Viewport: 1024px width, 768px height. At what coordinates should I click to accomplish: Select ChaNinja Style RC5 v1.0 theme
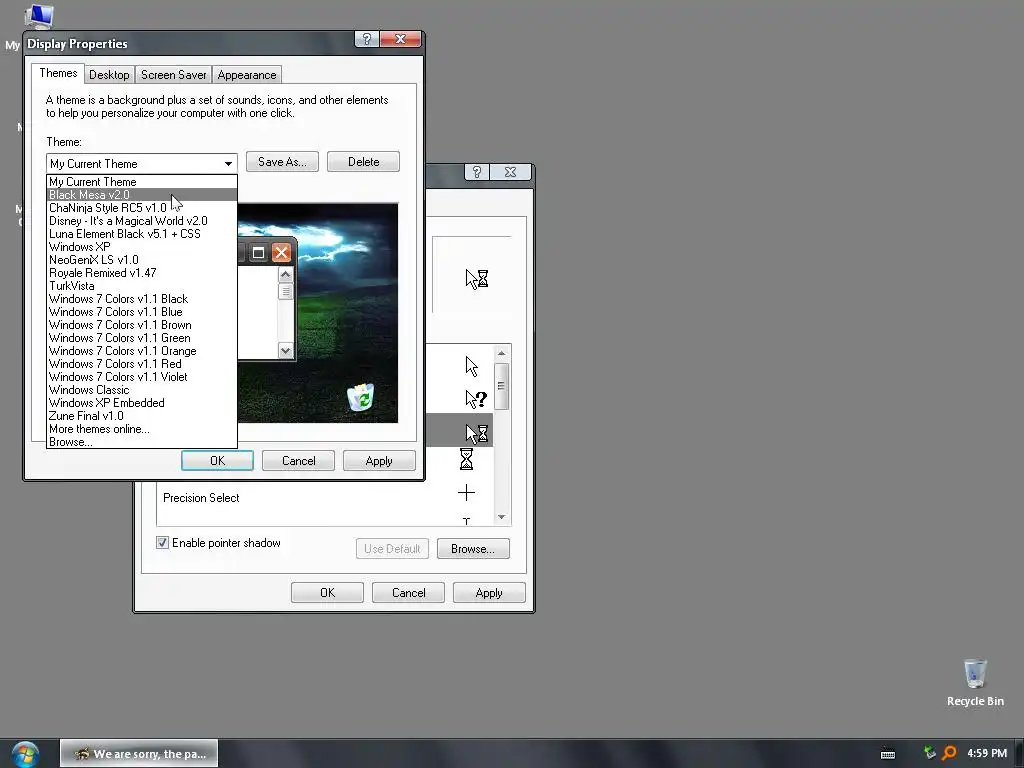(x=142, y=208)
